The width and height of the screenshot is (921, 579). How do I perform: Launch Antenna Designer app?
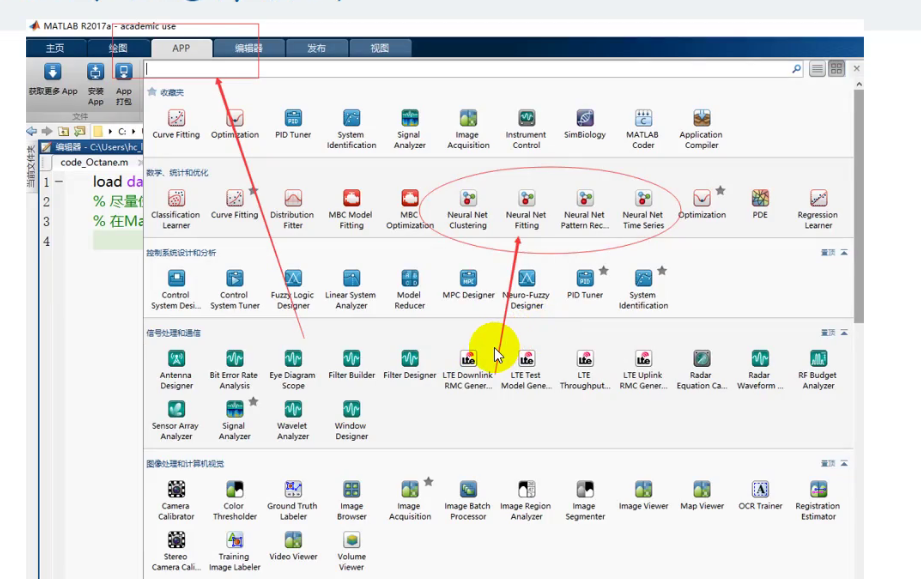pos(176,370)
